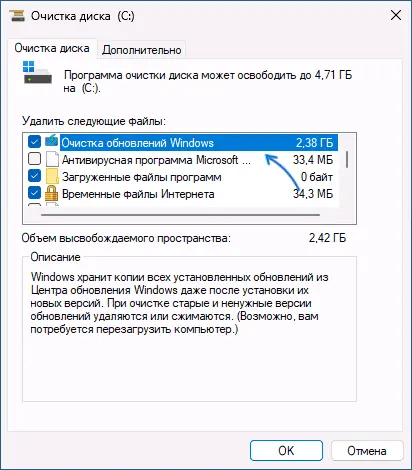
Task: Click the padlock icon for Temporary Internet Files
Action: point(52,193)
